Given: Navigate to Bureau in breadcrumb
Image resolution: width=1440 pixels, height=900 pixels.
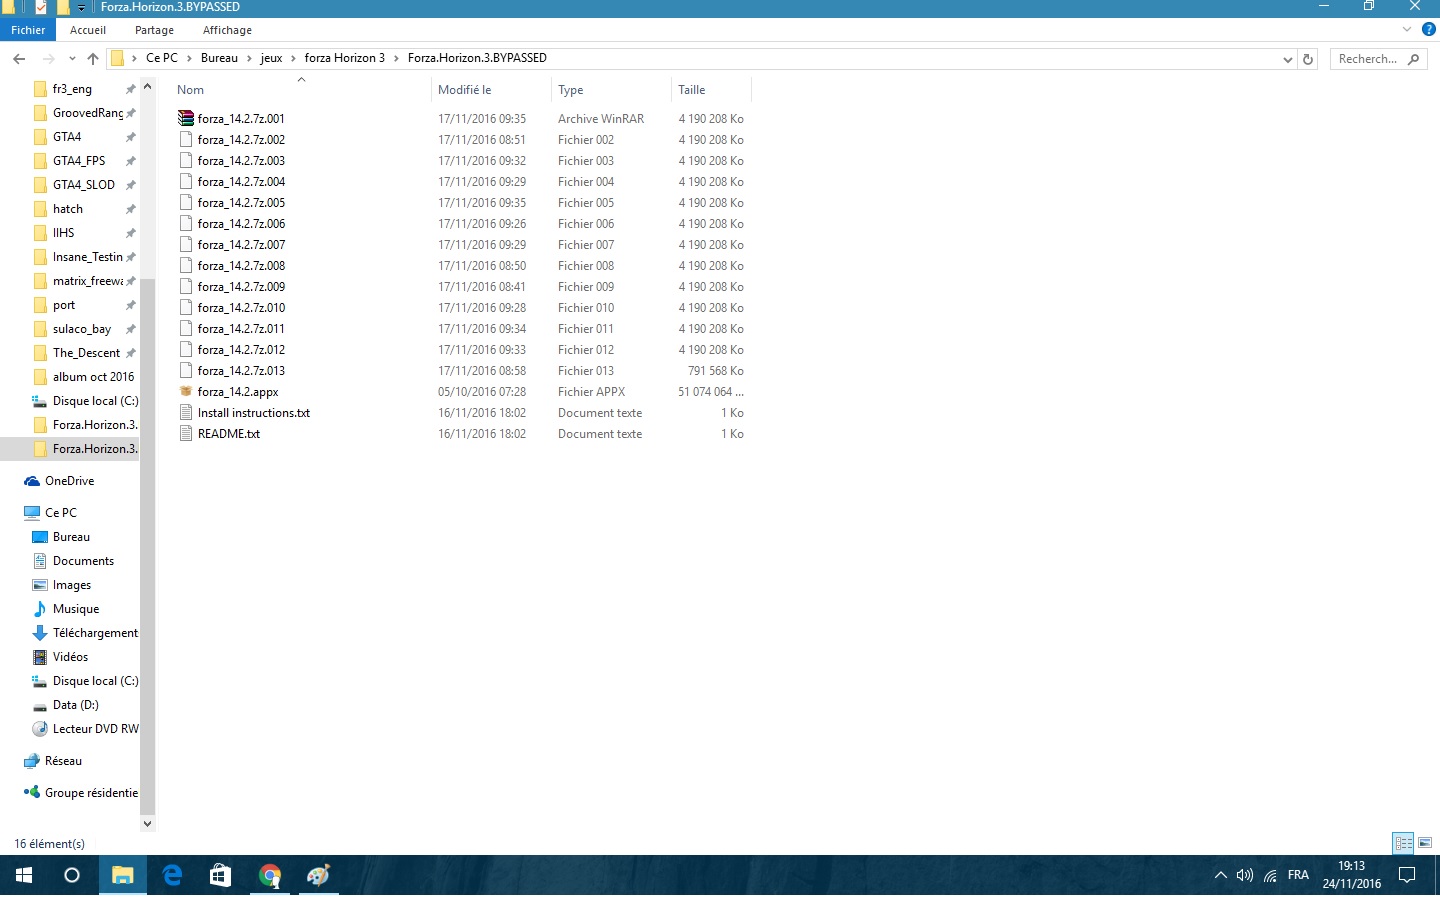Looking at the screenshot, I should click(x=219, y=58).
